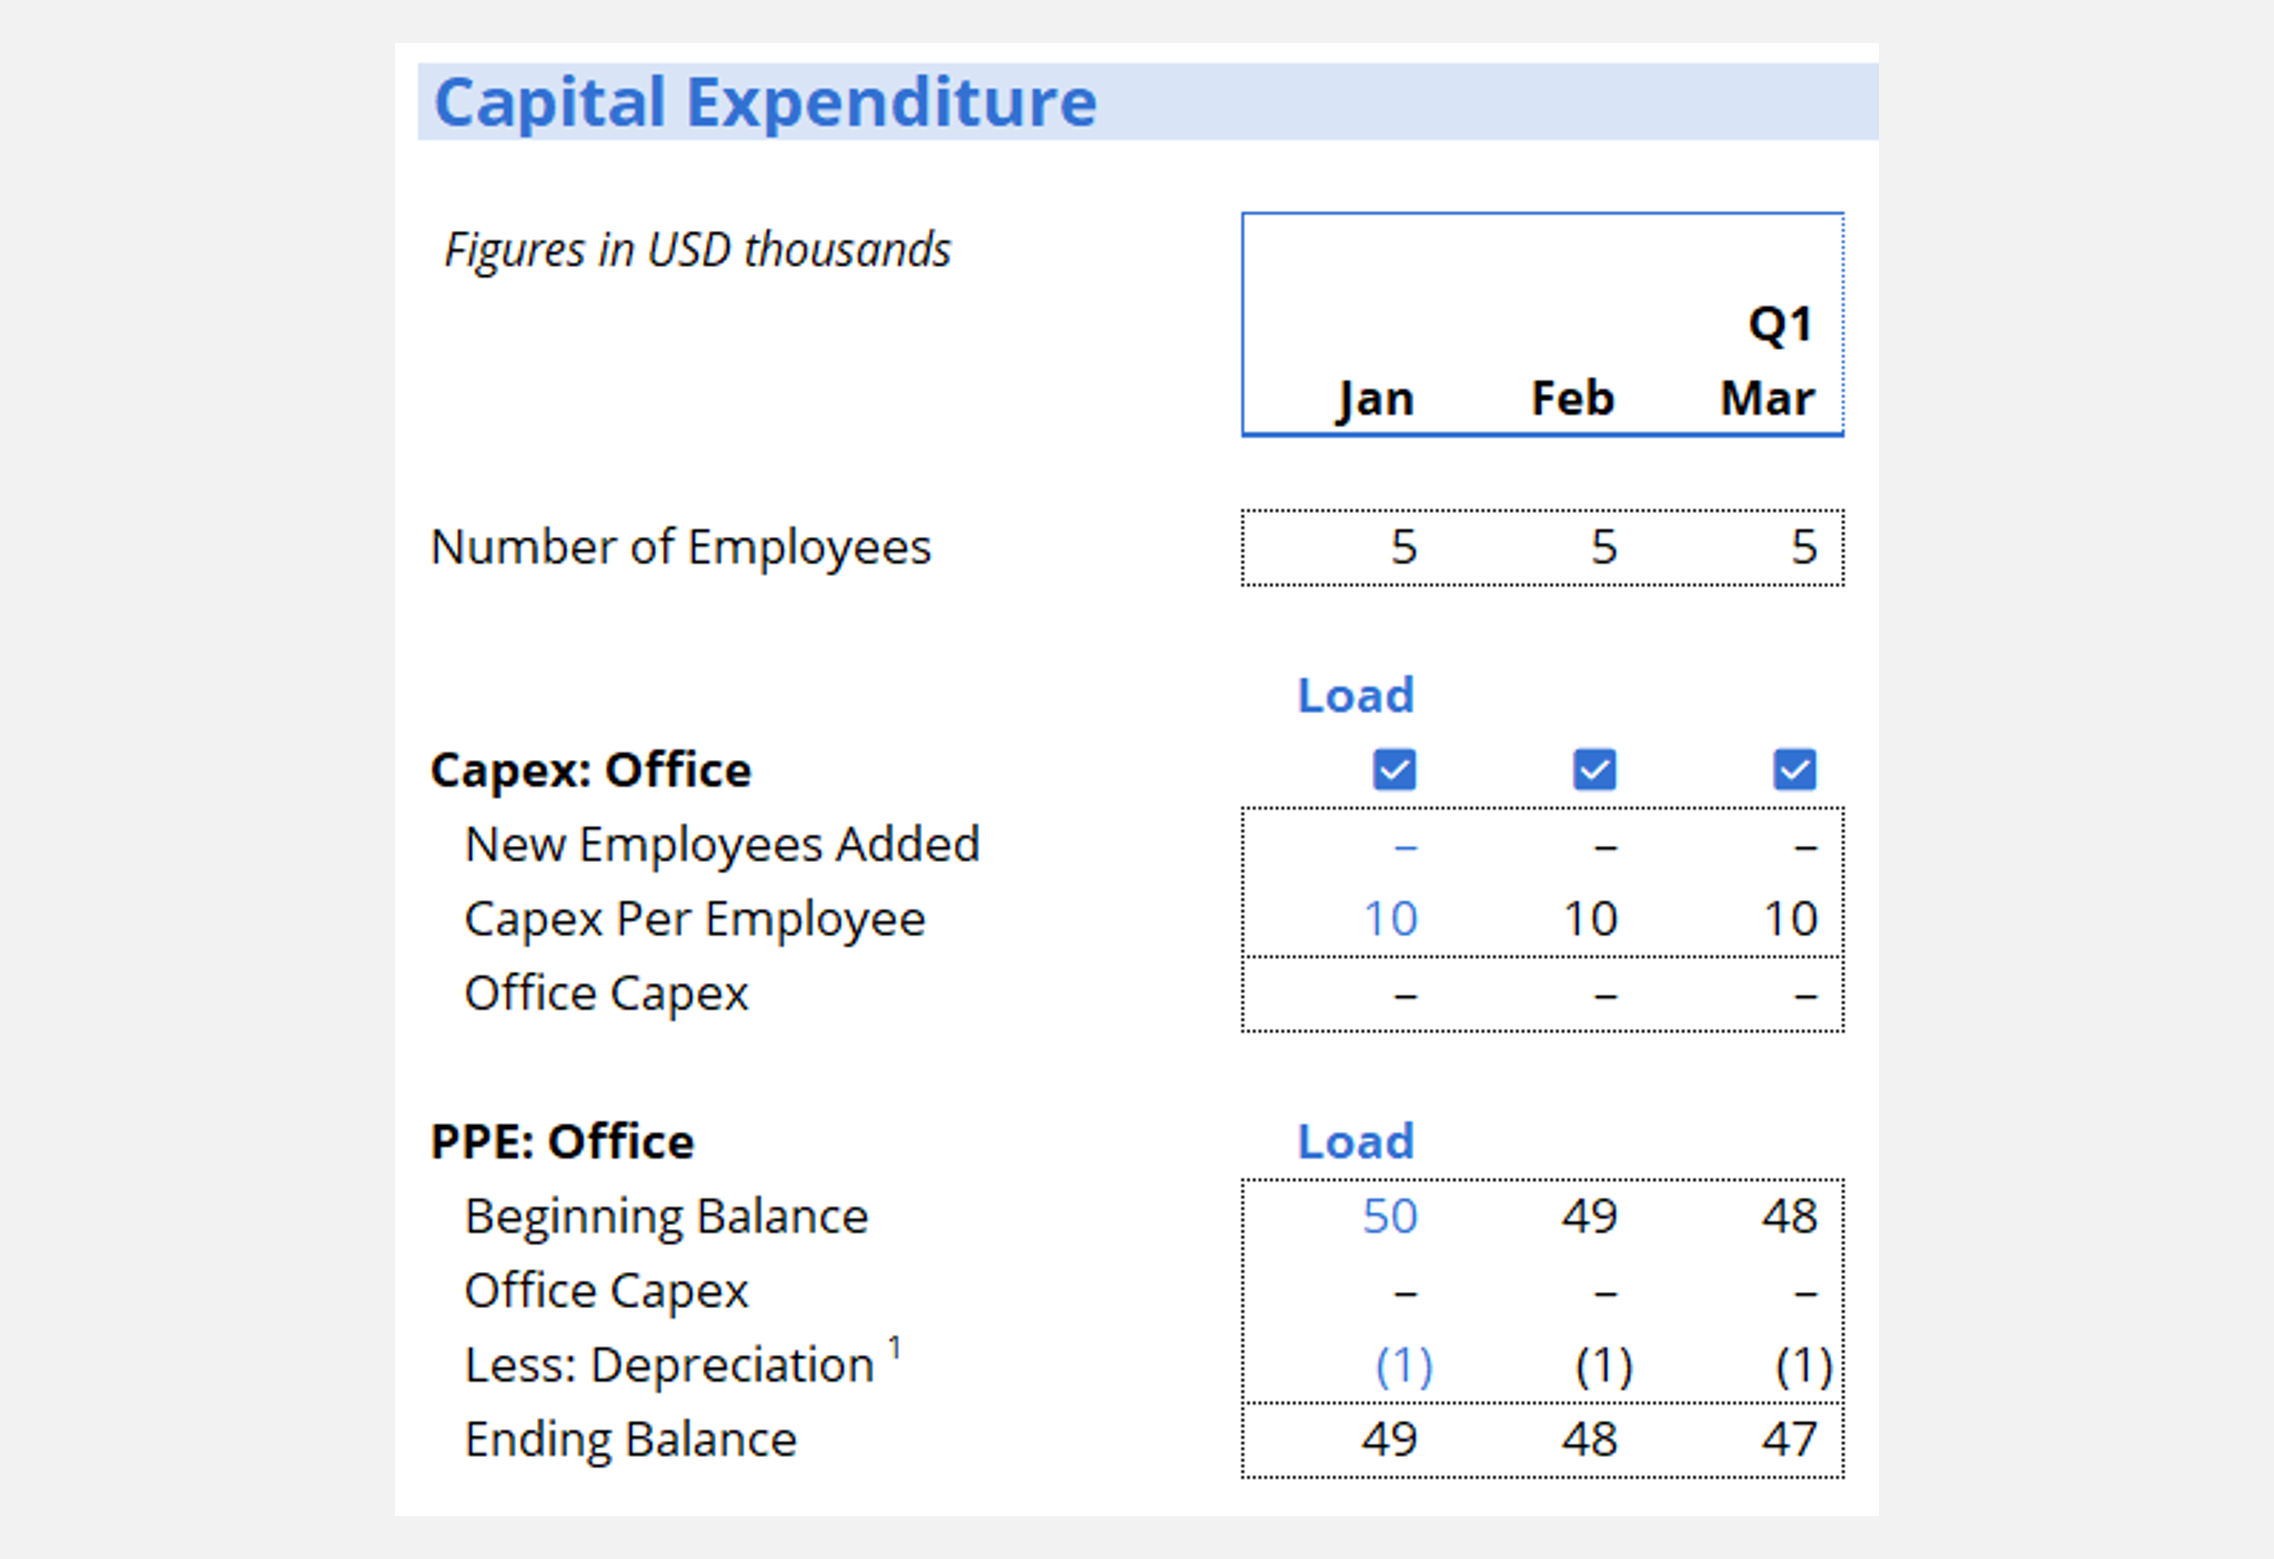This screenshot has height=1559, width=2274.
Task: Select the Mar column header
Action: [x=1767, y=398]
